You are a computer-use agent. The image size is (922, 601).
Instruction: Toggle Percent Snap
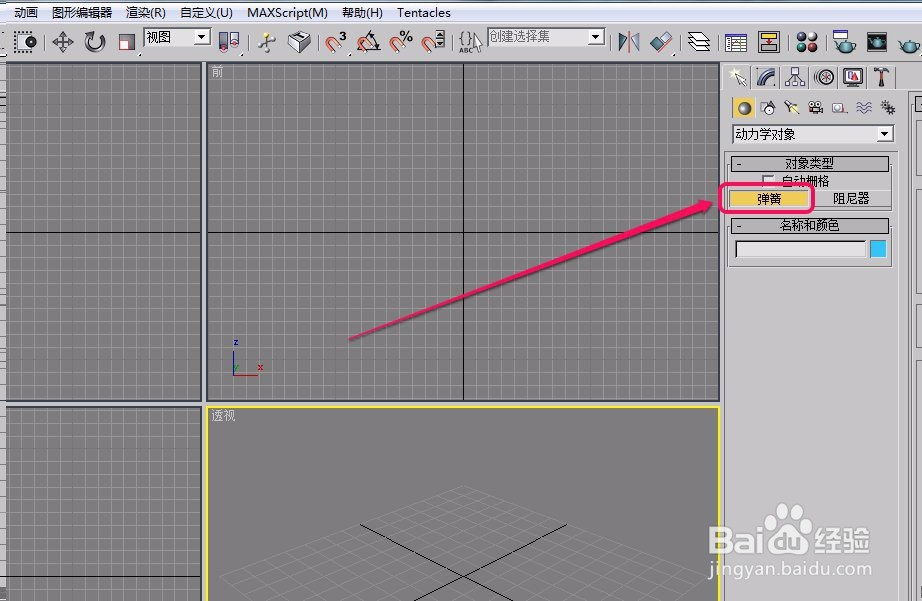(402, 42)
